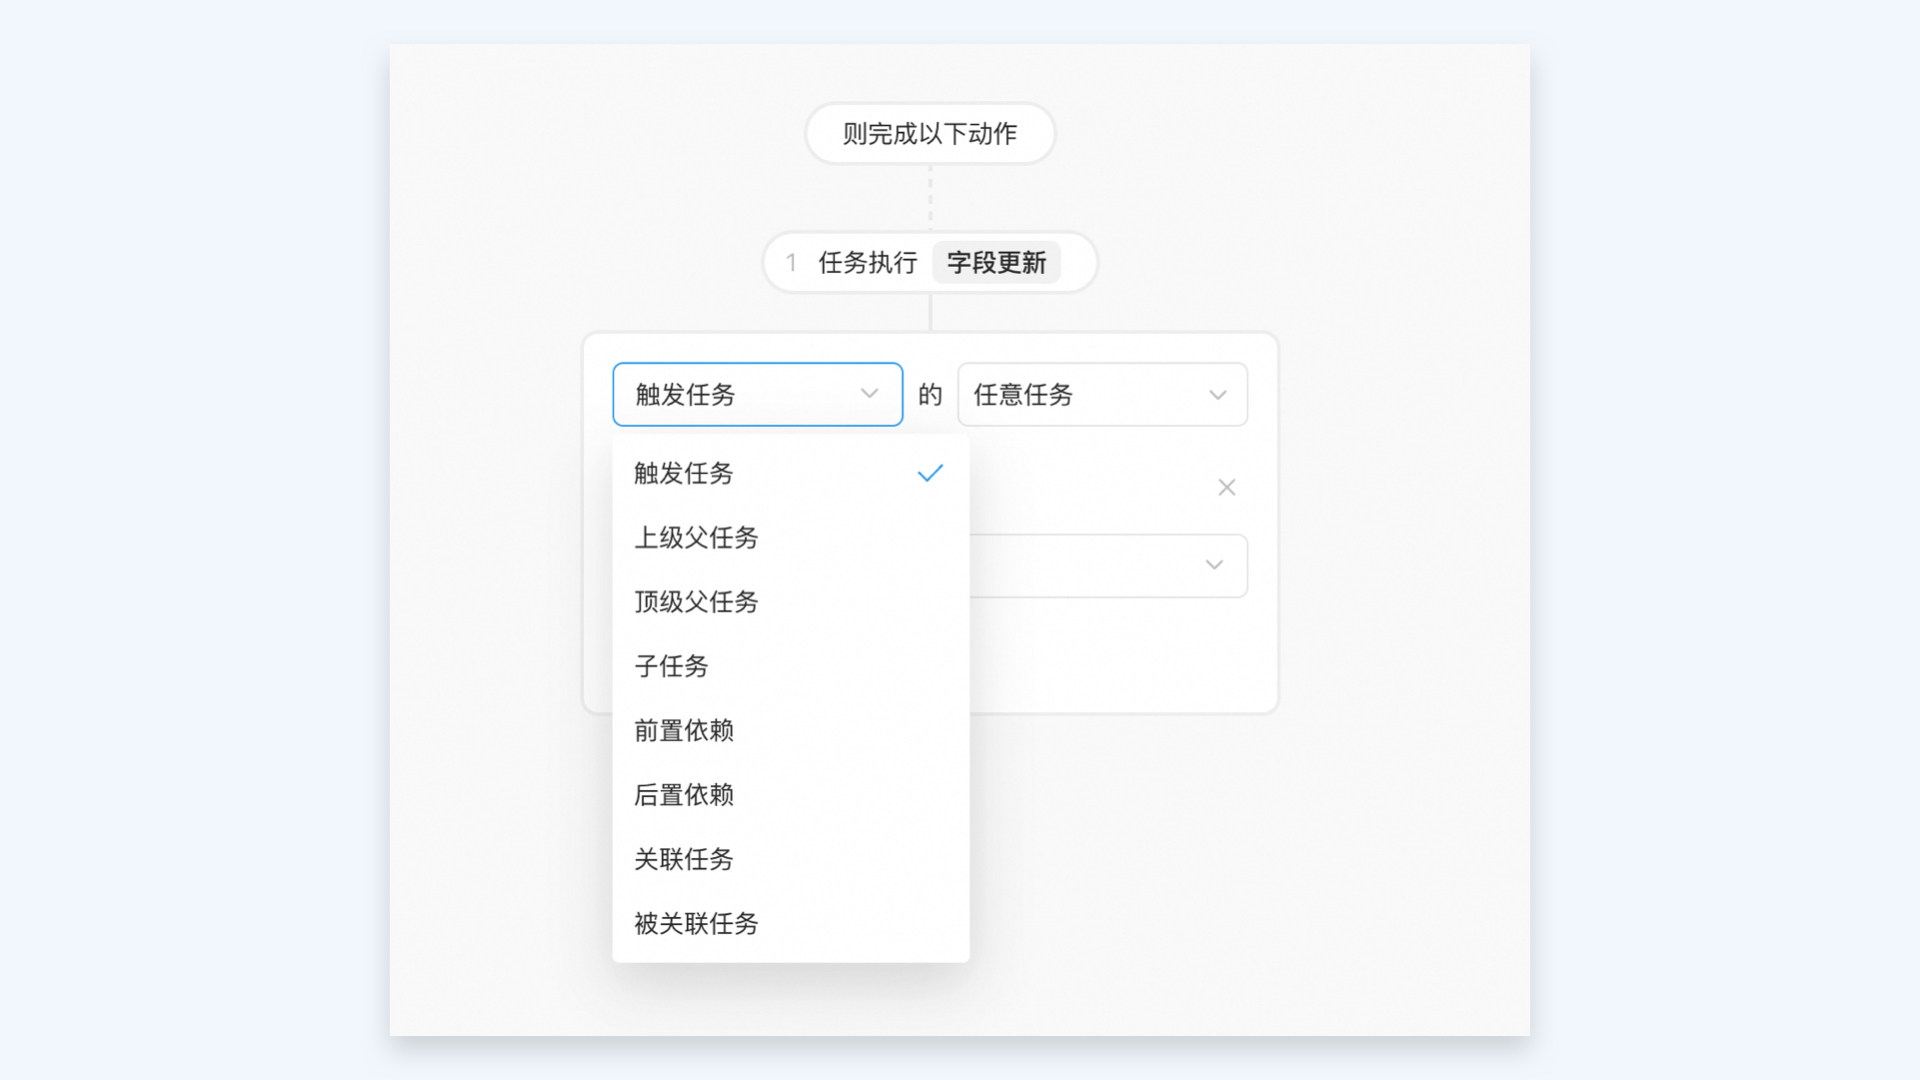Select 顶级父任务 menu option
This screenshot has width=1920, height=1080.
696,602
